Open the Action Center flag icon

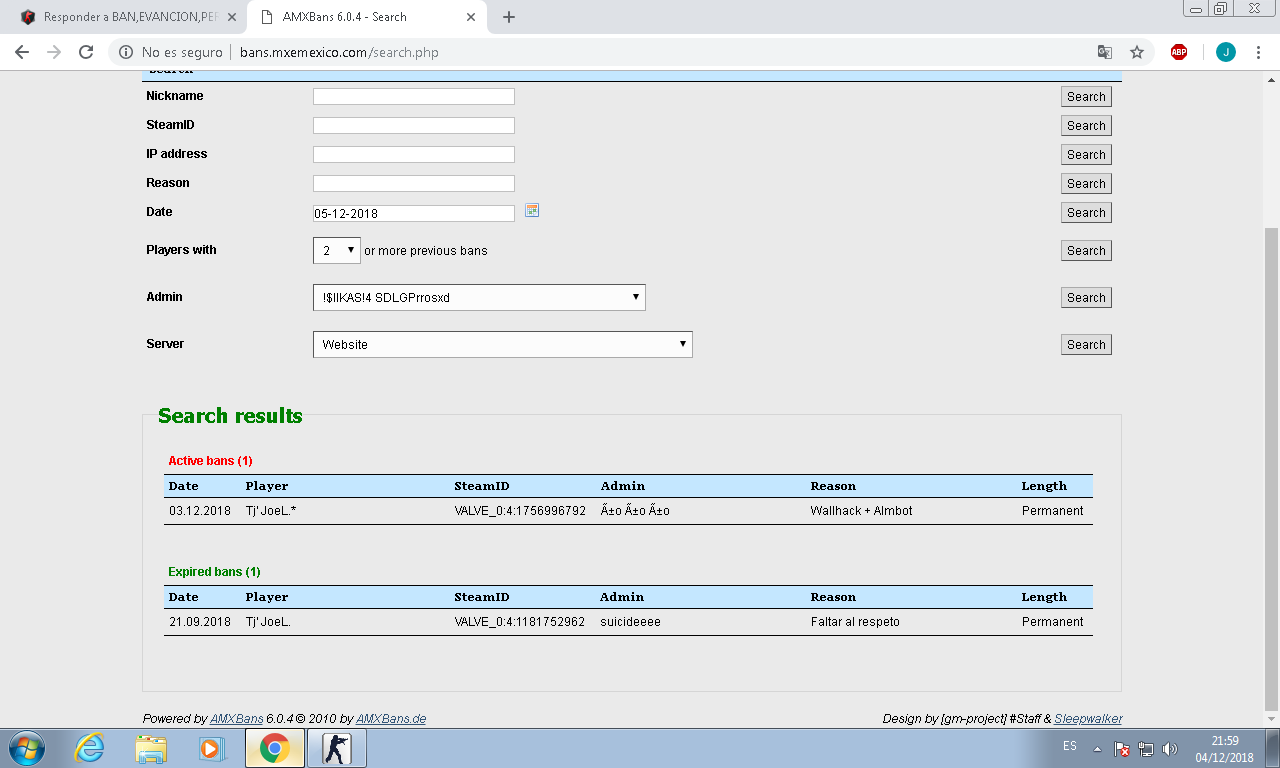coord(1123,749)
